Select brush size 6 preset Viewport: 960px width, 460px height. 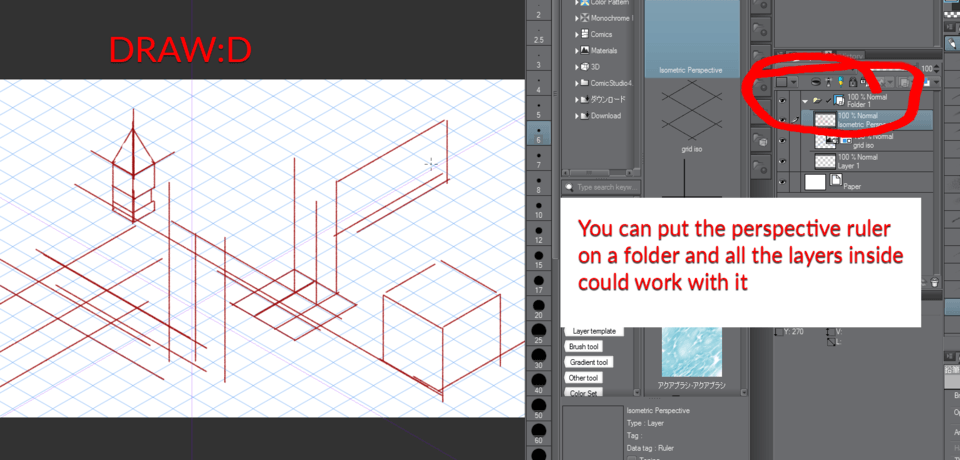coord(539,136)
